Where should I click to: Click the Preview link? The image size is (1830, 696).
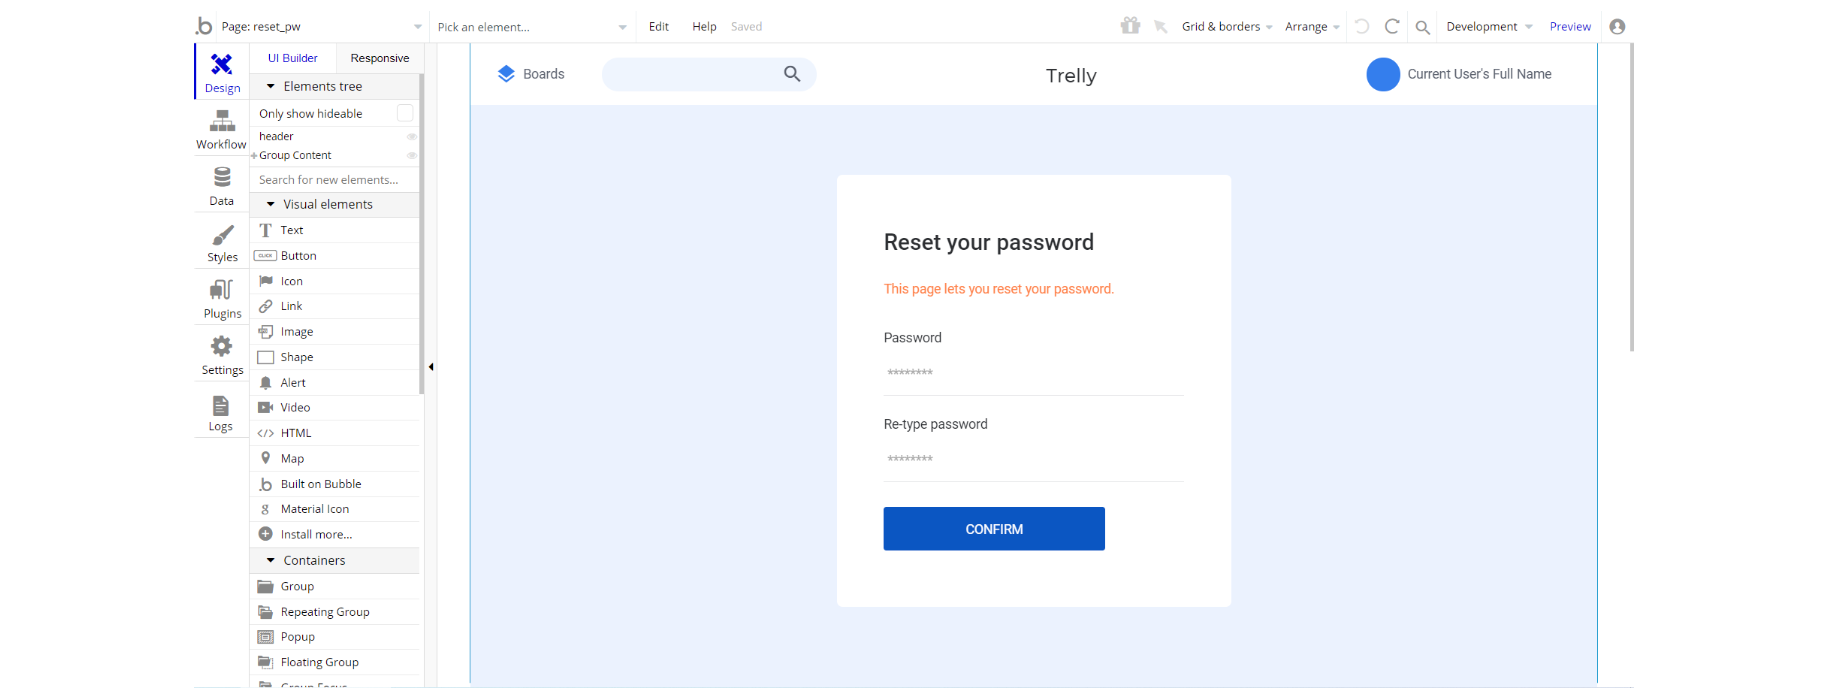tap(1569, 27)
